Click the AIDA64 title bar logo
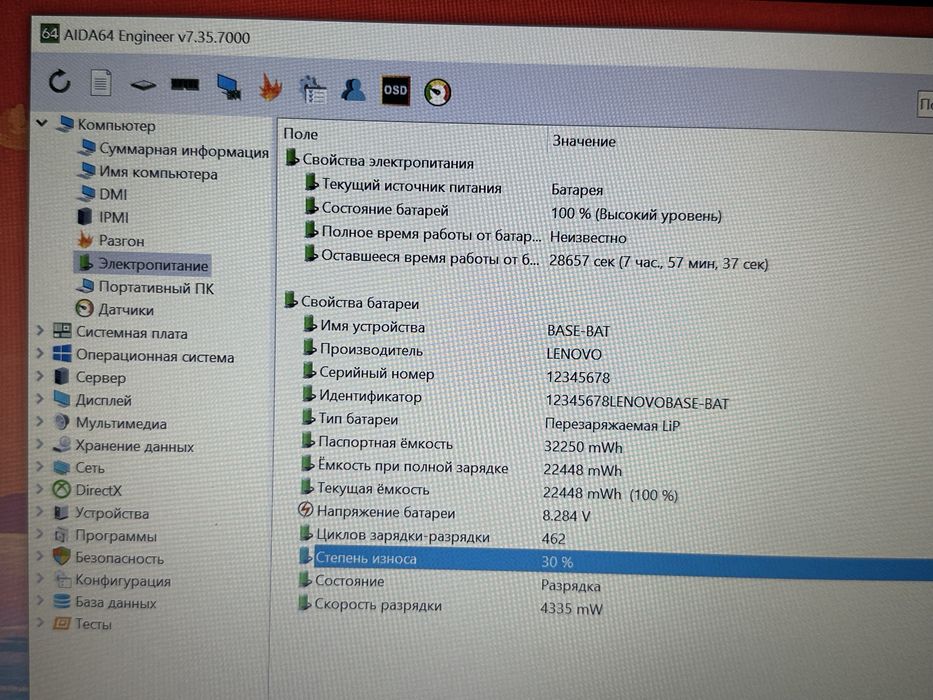Viewport: 933px width, 700px height. click(x=49, y=33)
